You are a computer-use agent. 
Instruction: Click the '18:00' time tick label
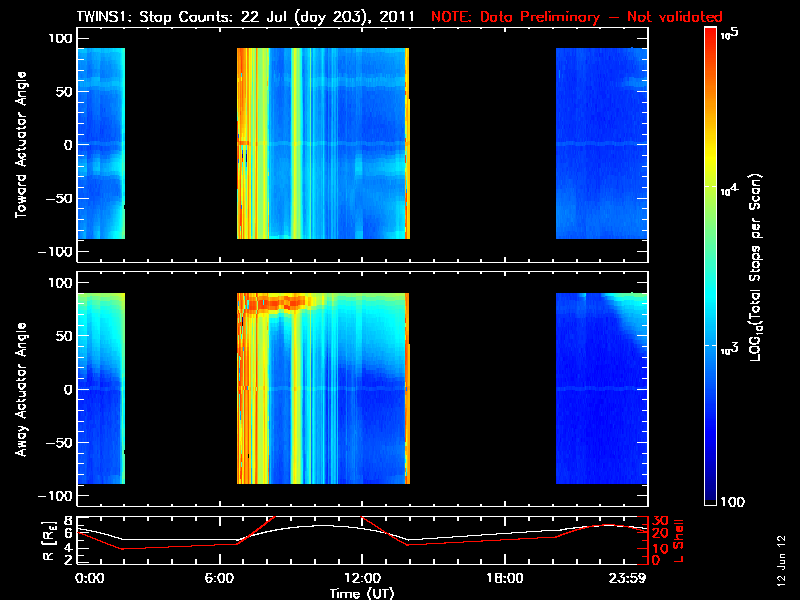point(505,578)
